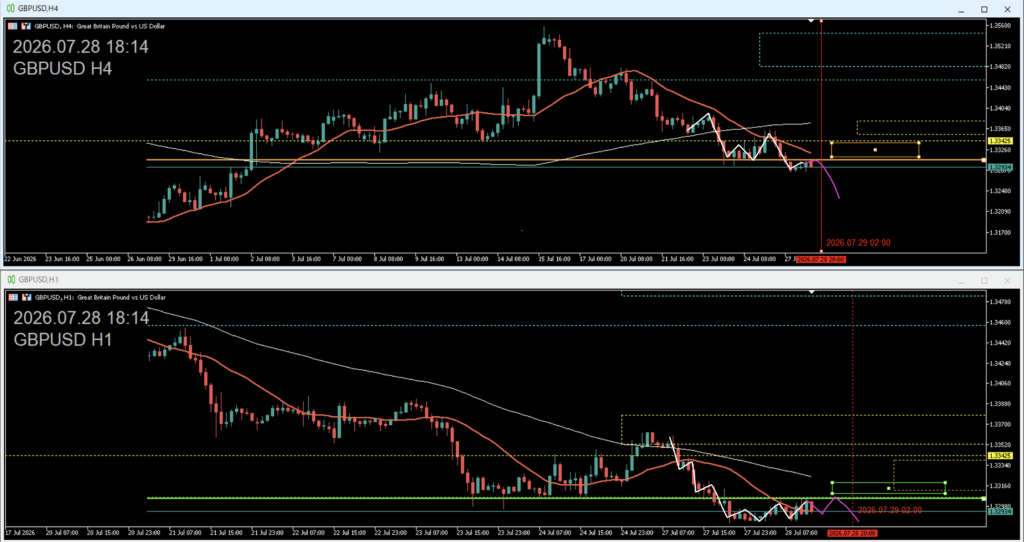Screen dimensions: 1024x542
Task: Click red 2026.07.28 20:00 tag on H1 time axis
Action: [852, 534]
